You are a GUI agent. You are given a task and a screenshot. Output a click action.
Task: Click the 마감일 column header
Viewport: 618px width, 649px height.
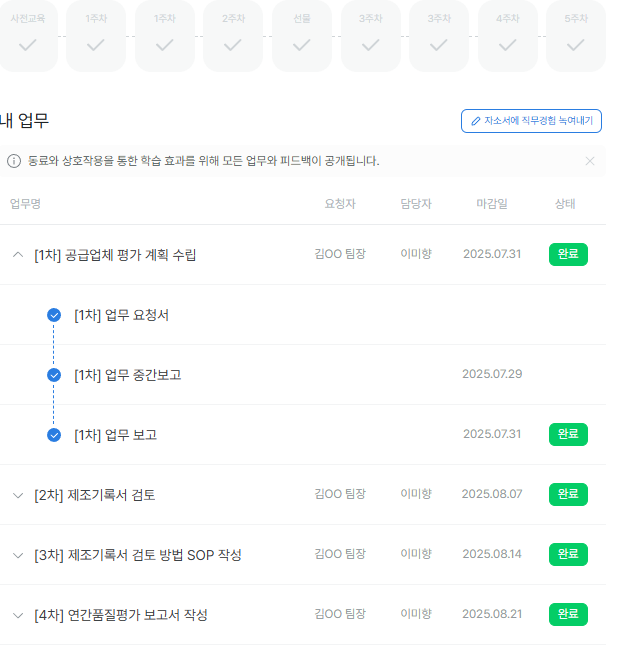click(x=491, y=204)
